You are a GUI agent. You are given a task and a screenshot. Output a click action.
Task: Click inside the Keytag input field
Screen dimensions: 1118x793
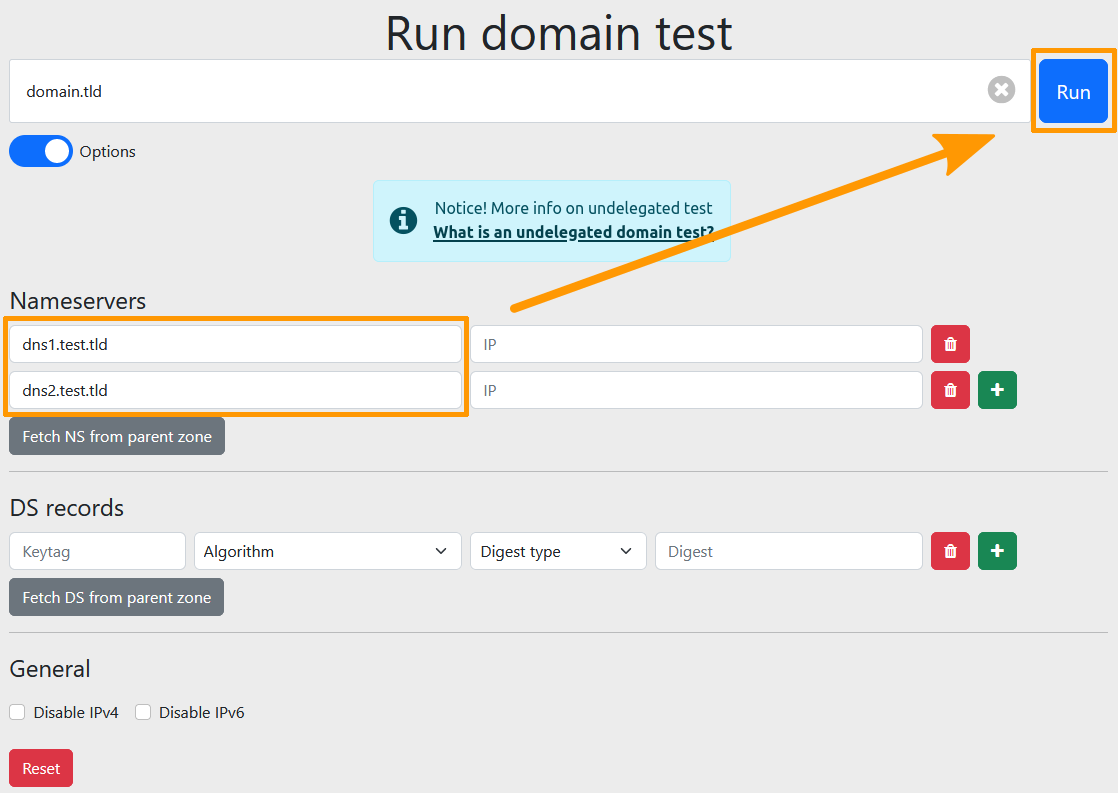[x=96, y=551]
